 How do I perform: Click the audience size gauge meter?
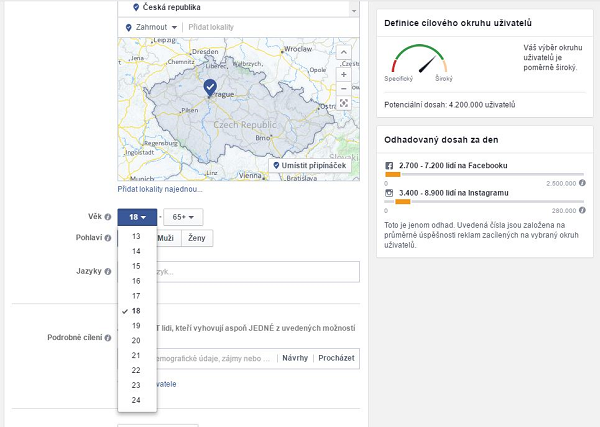(419, 59)
